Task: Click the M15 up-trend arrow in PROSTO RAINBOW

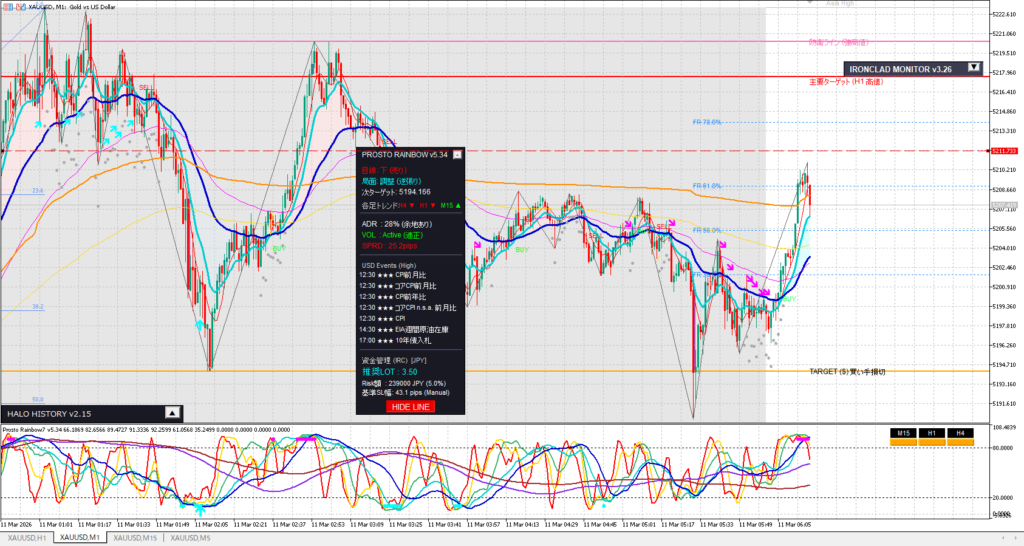Action: 457,204
